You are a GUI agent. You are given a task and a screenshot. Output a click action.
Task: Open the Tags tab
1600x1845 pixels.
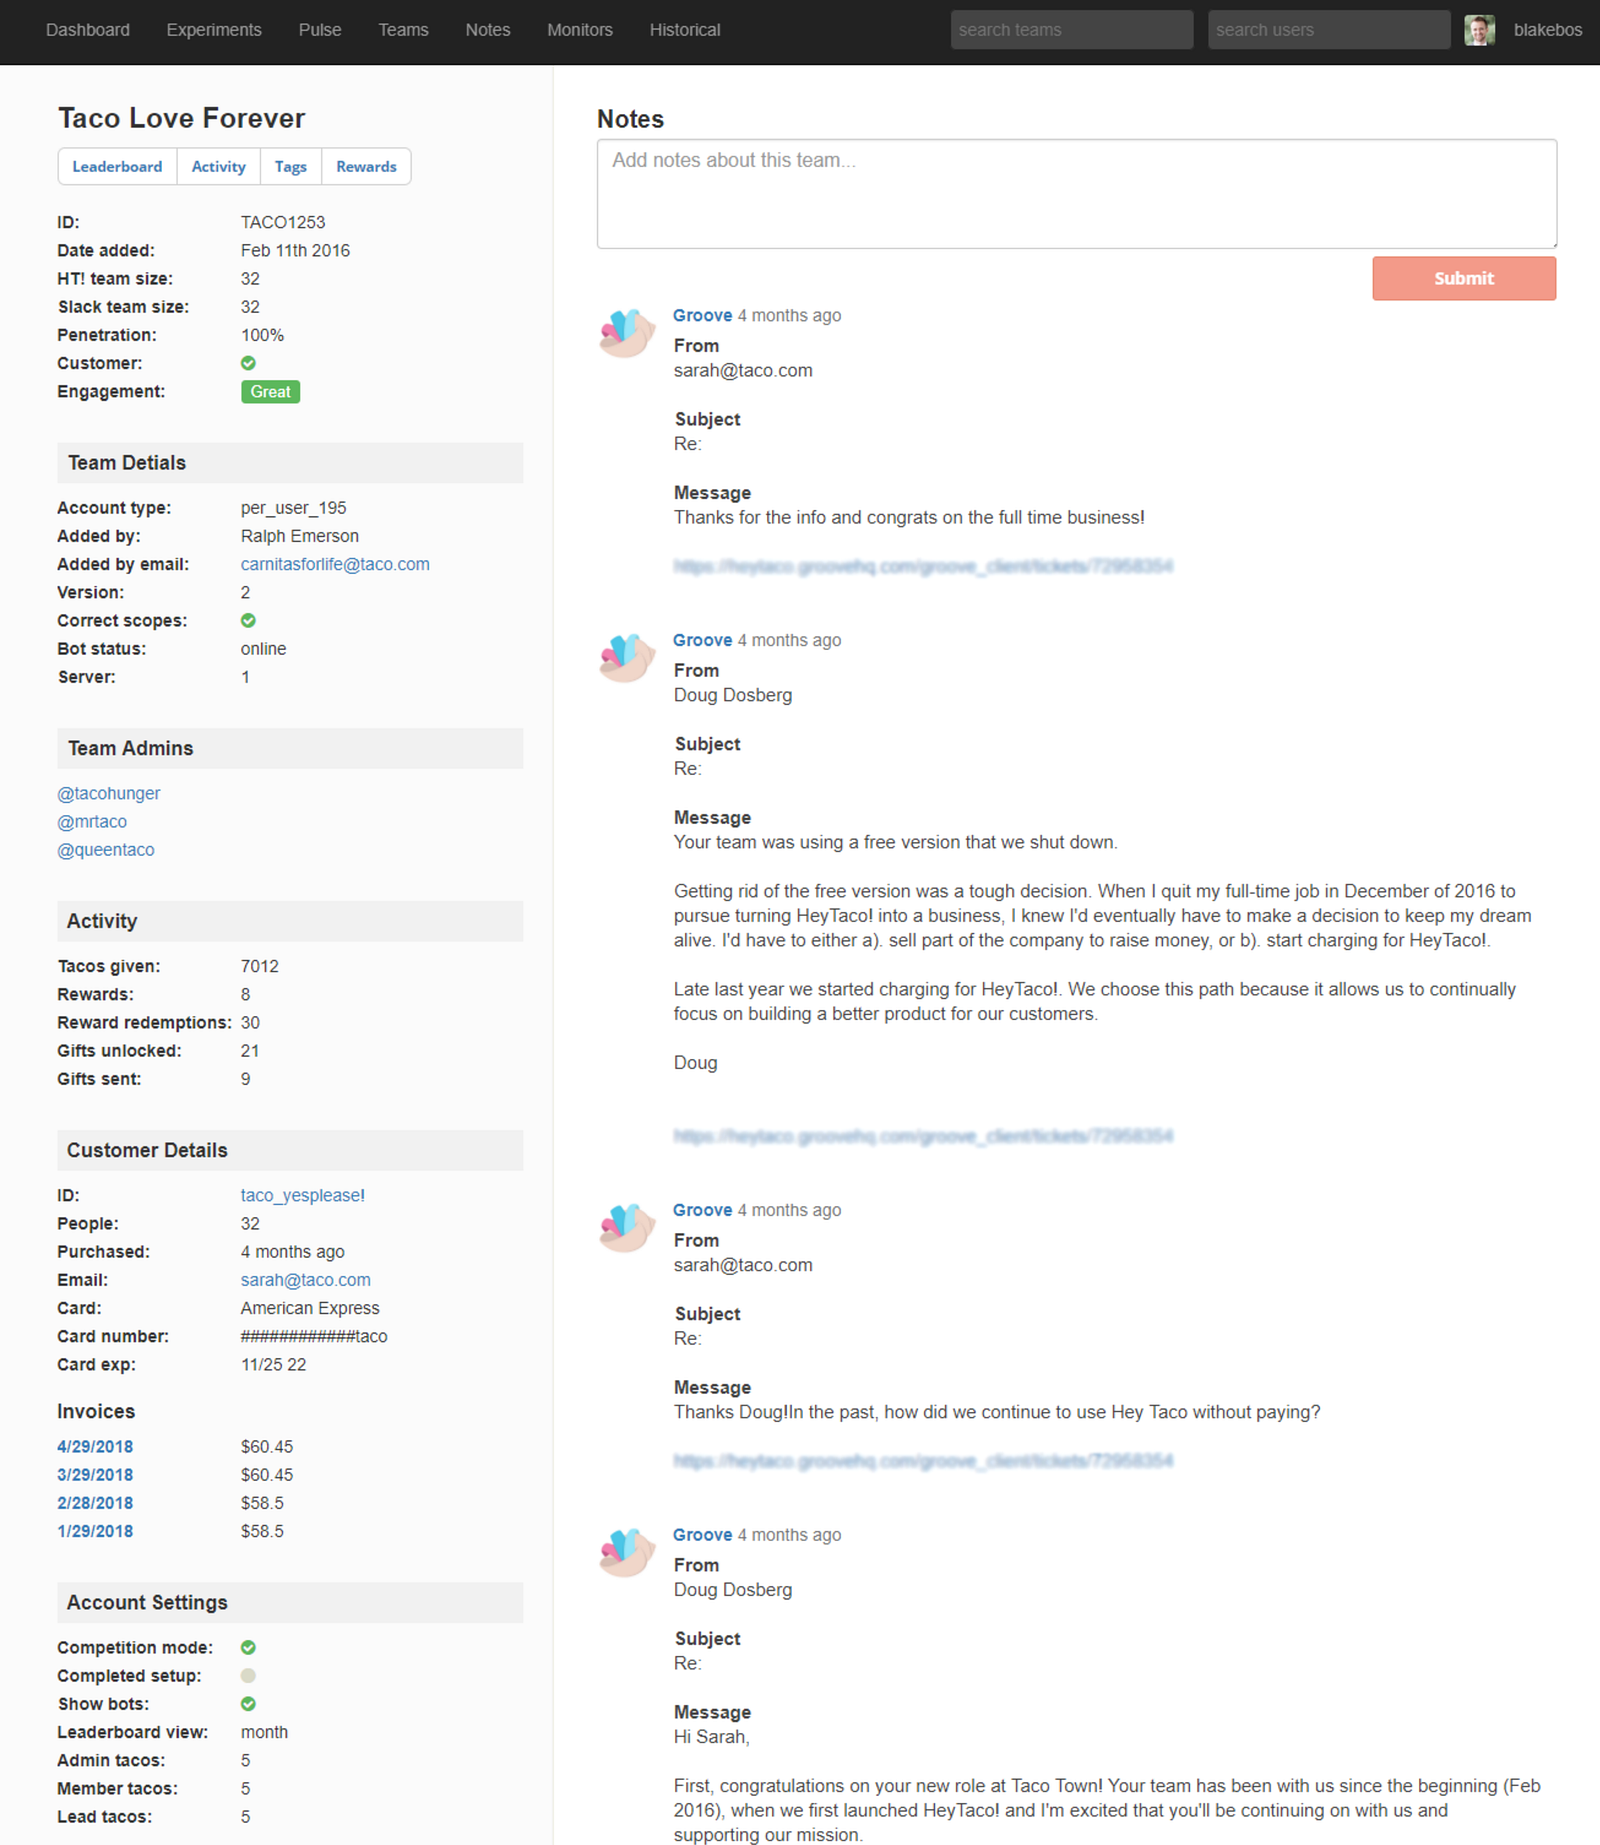[291, 166]
